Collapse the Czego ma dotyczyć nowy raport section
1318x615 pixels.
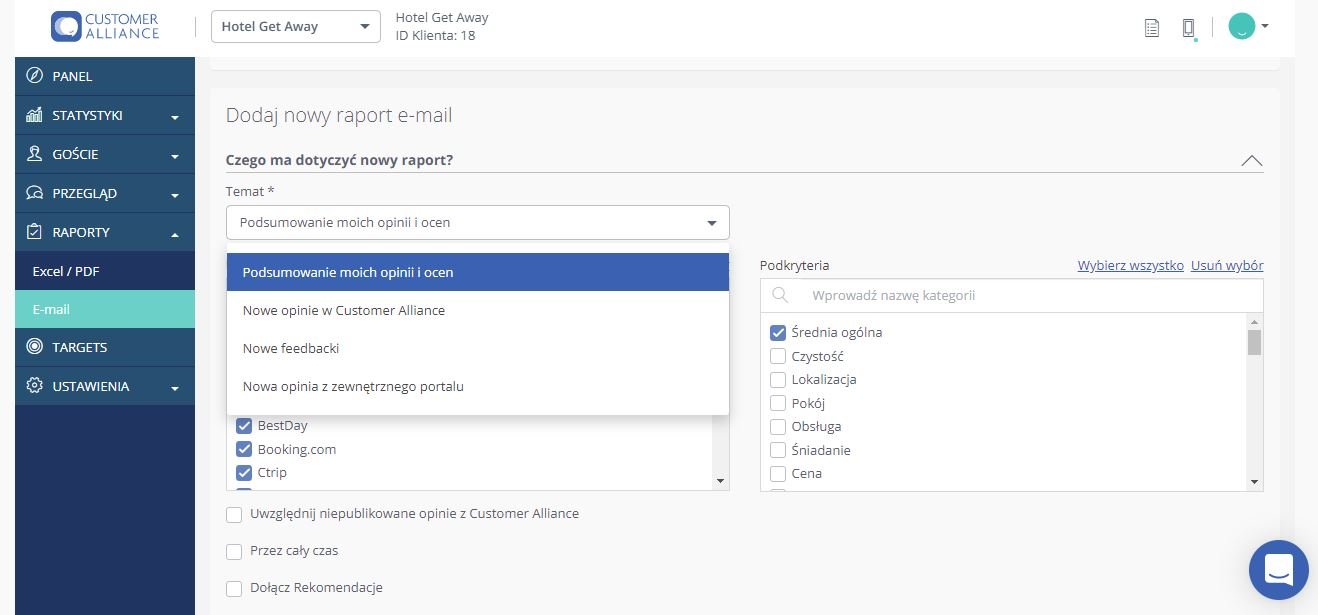coord(1251,160)
